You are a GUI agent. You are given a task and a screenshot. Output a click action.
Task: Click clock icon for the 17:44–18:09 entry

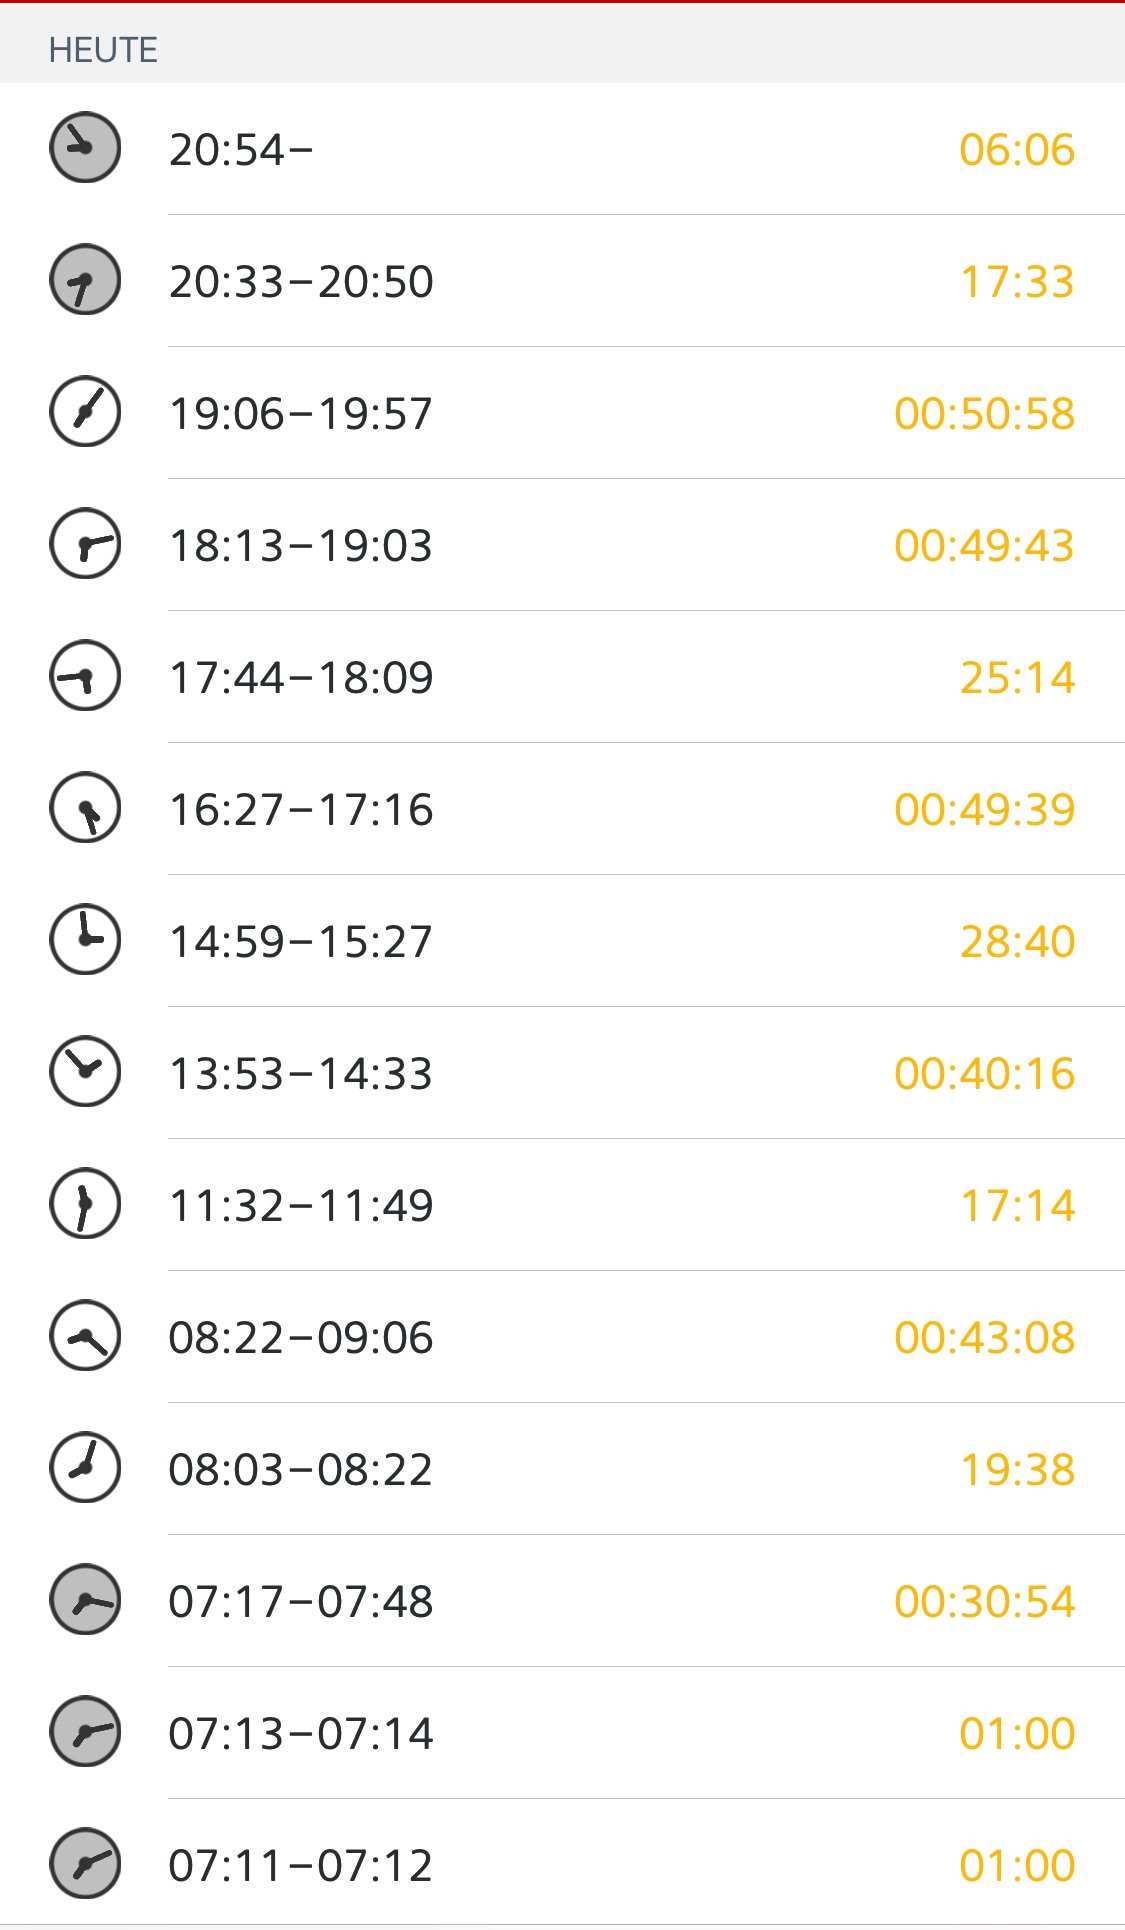(x=85, y=676)
